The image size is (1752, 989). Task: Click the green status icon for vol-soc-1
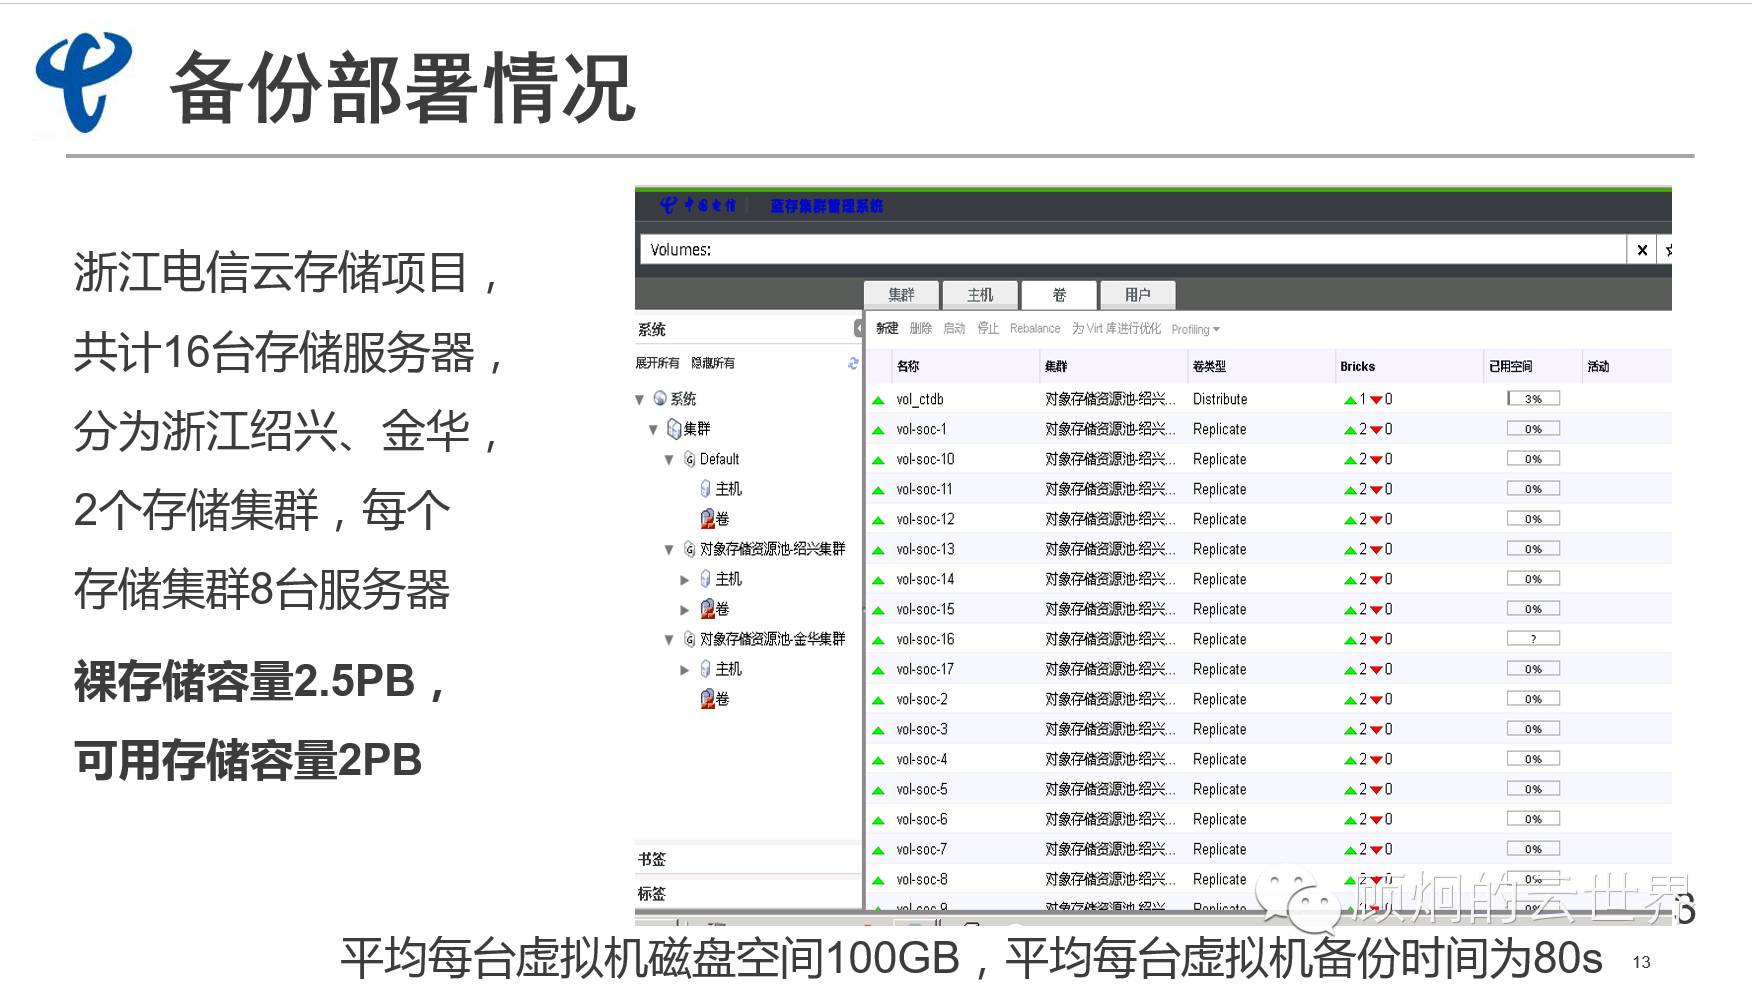[x=878, y=430]
